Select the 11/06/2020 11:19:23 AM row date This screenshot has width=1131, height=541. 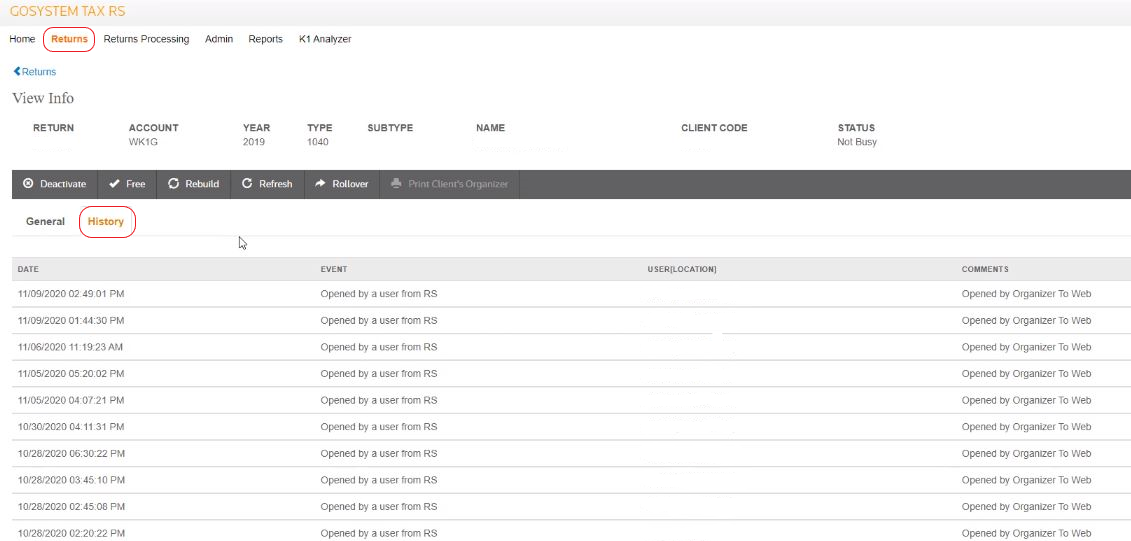pos(70,347)
